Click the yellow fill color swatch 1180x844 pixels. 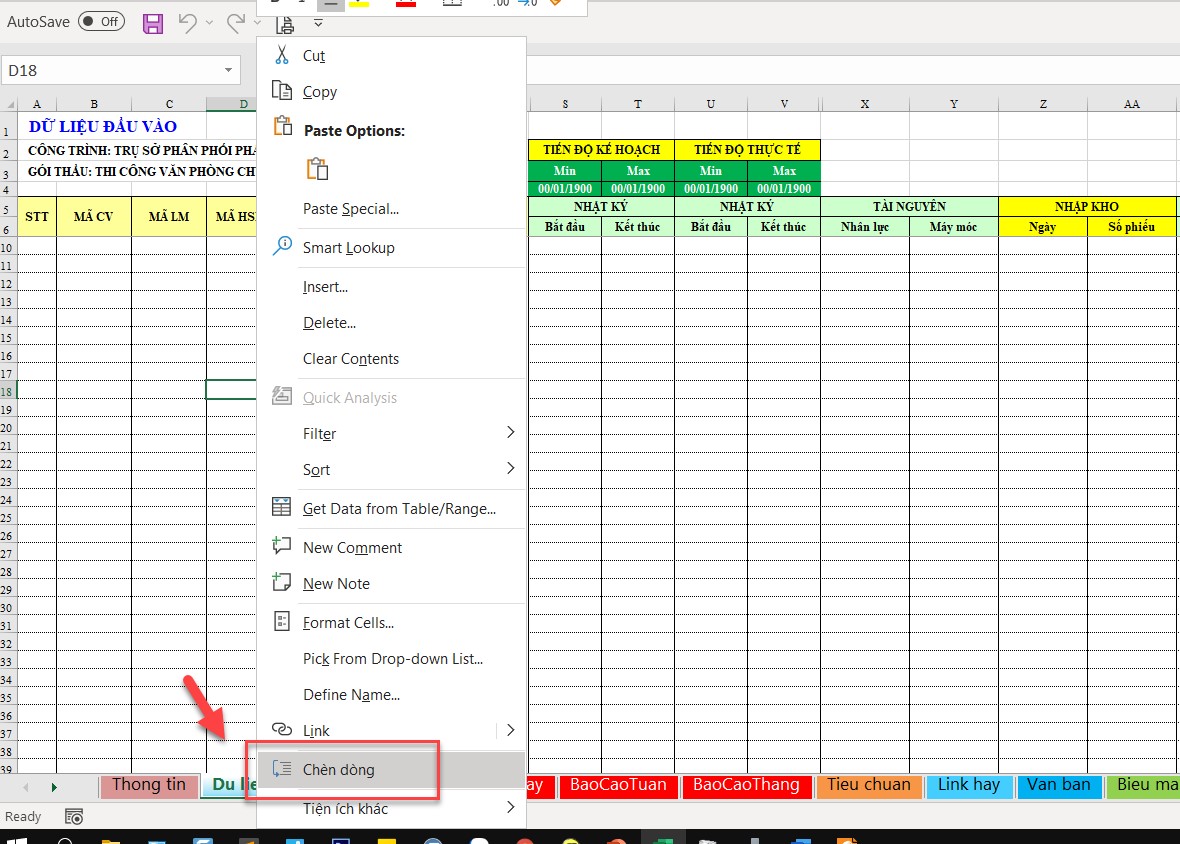point(359,3)
